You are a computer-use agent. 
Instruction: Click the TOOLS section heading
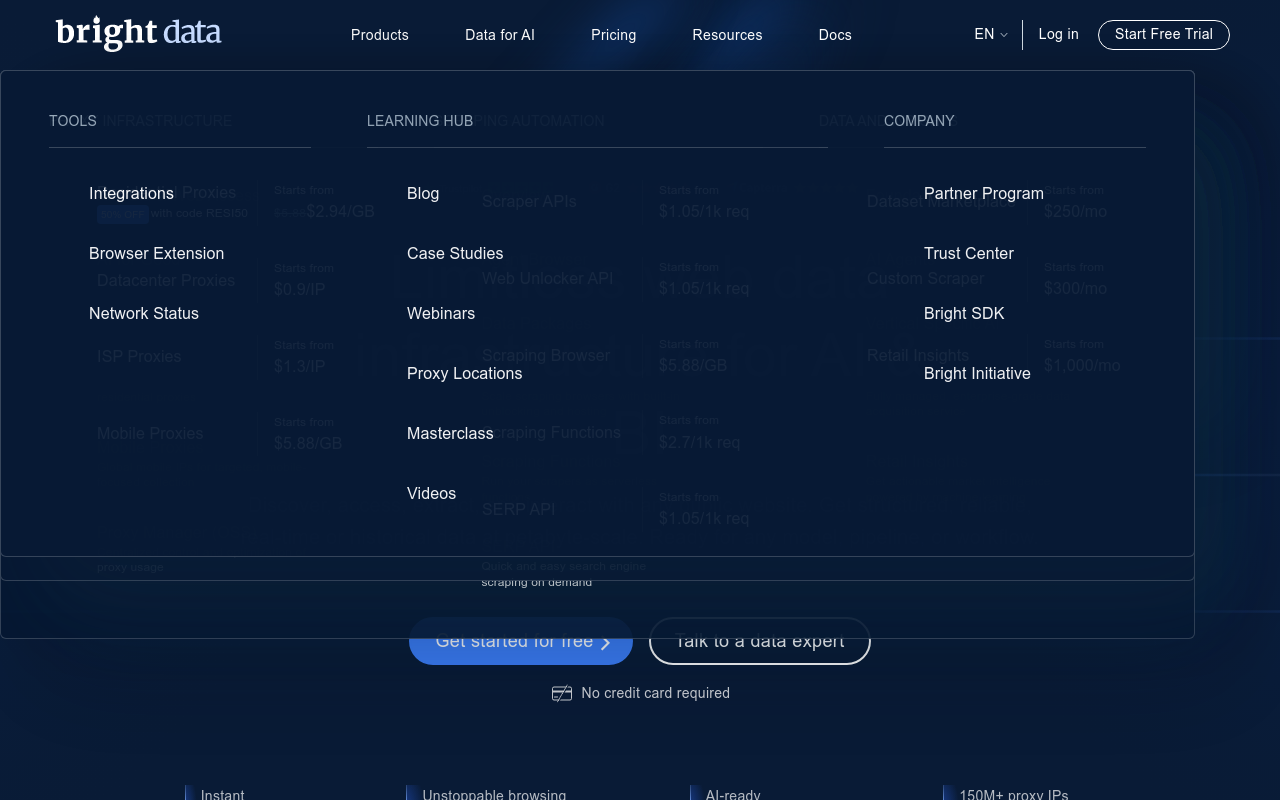coord(73,121)
